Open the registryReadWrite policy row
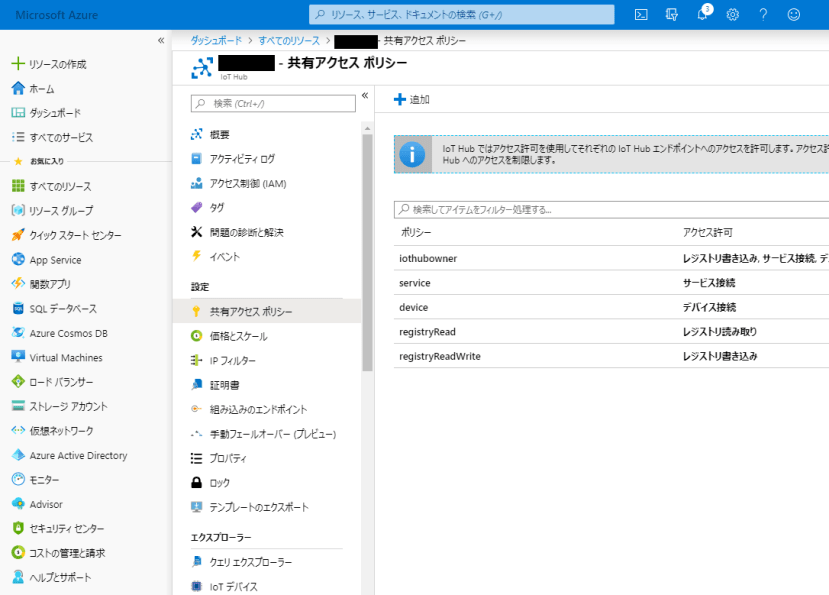Screen dimensions: 829x595 [x=611, y=356]
